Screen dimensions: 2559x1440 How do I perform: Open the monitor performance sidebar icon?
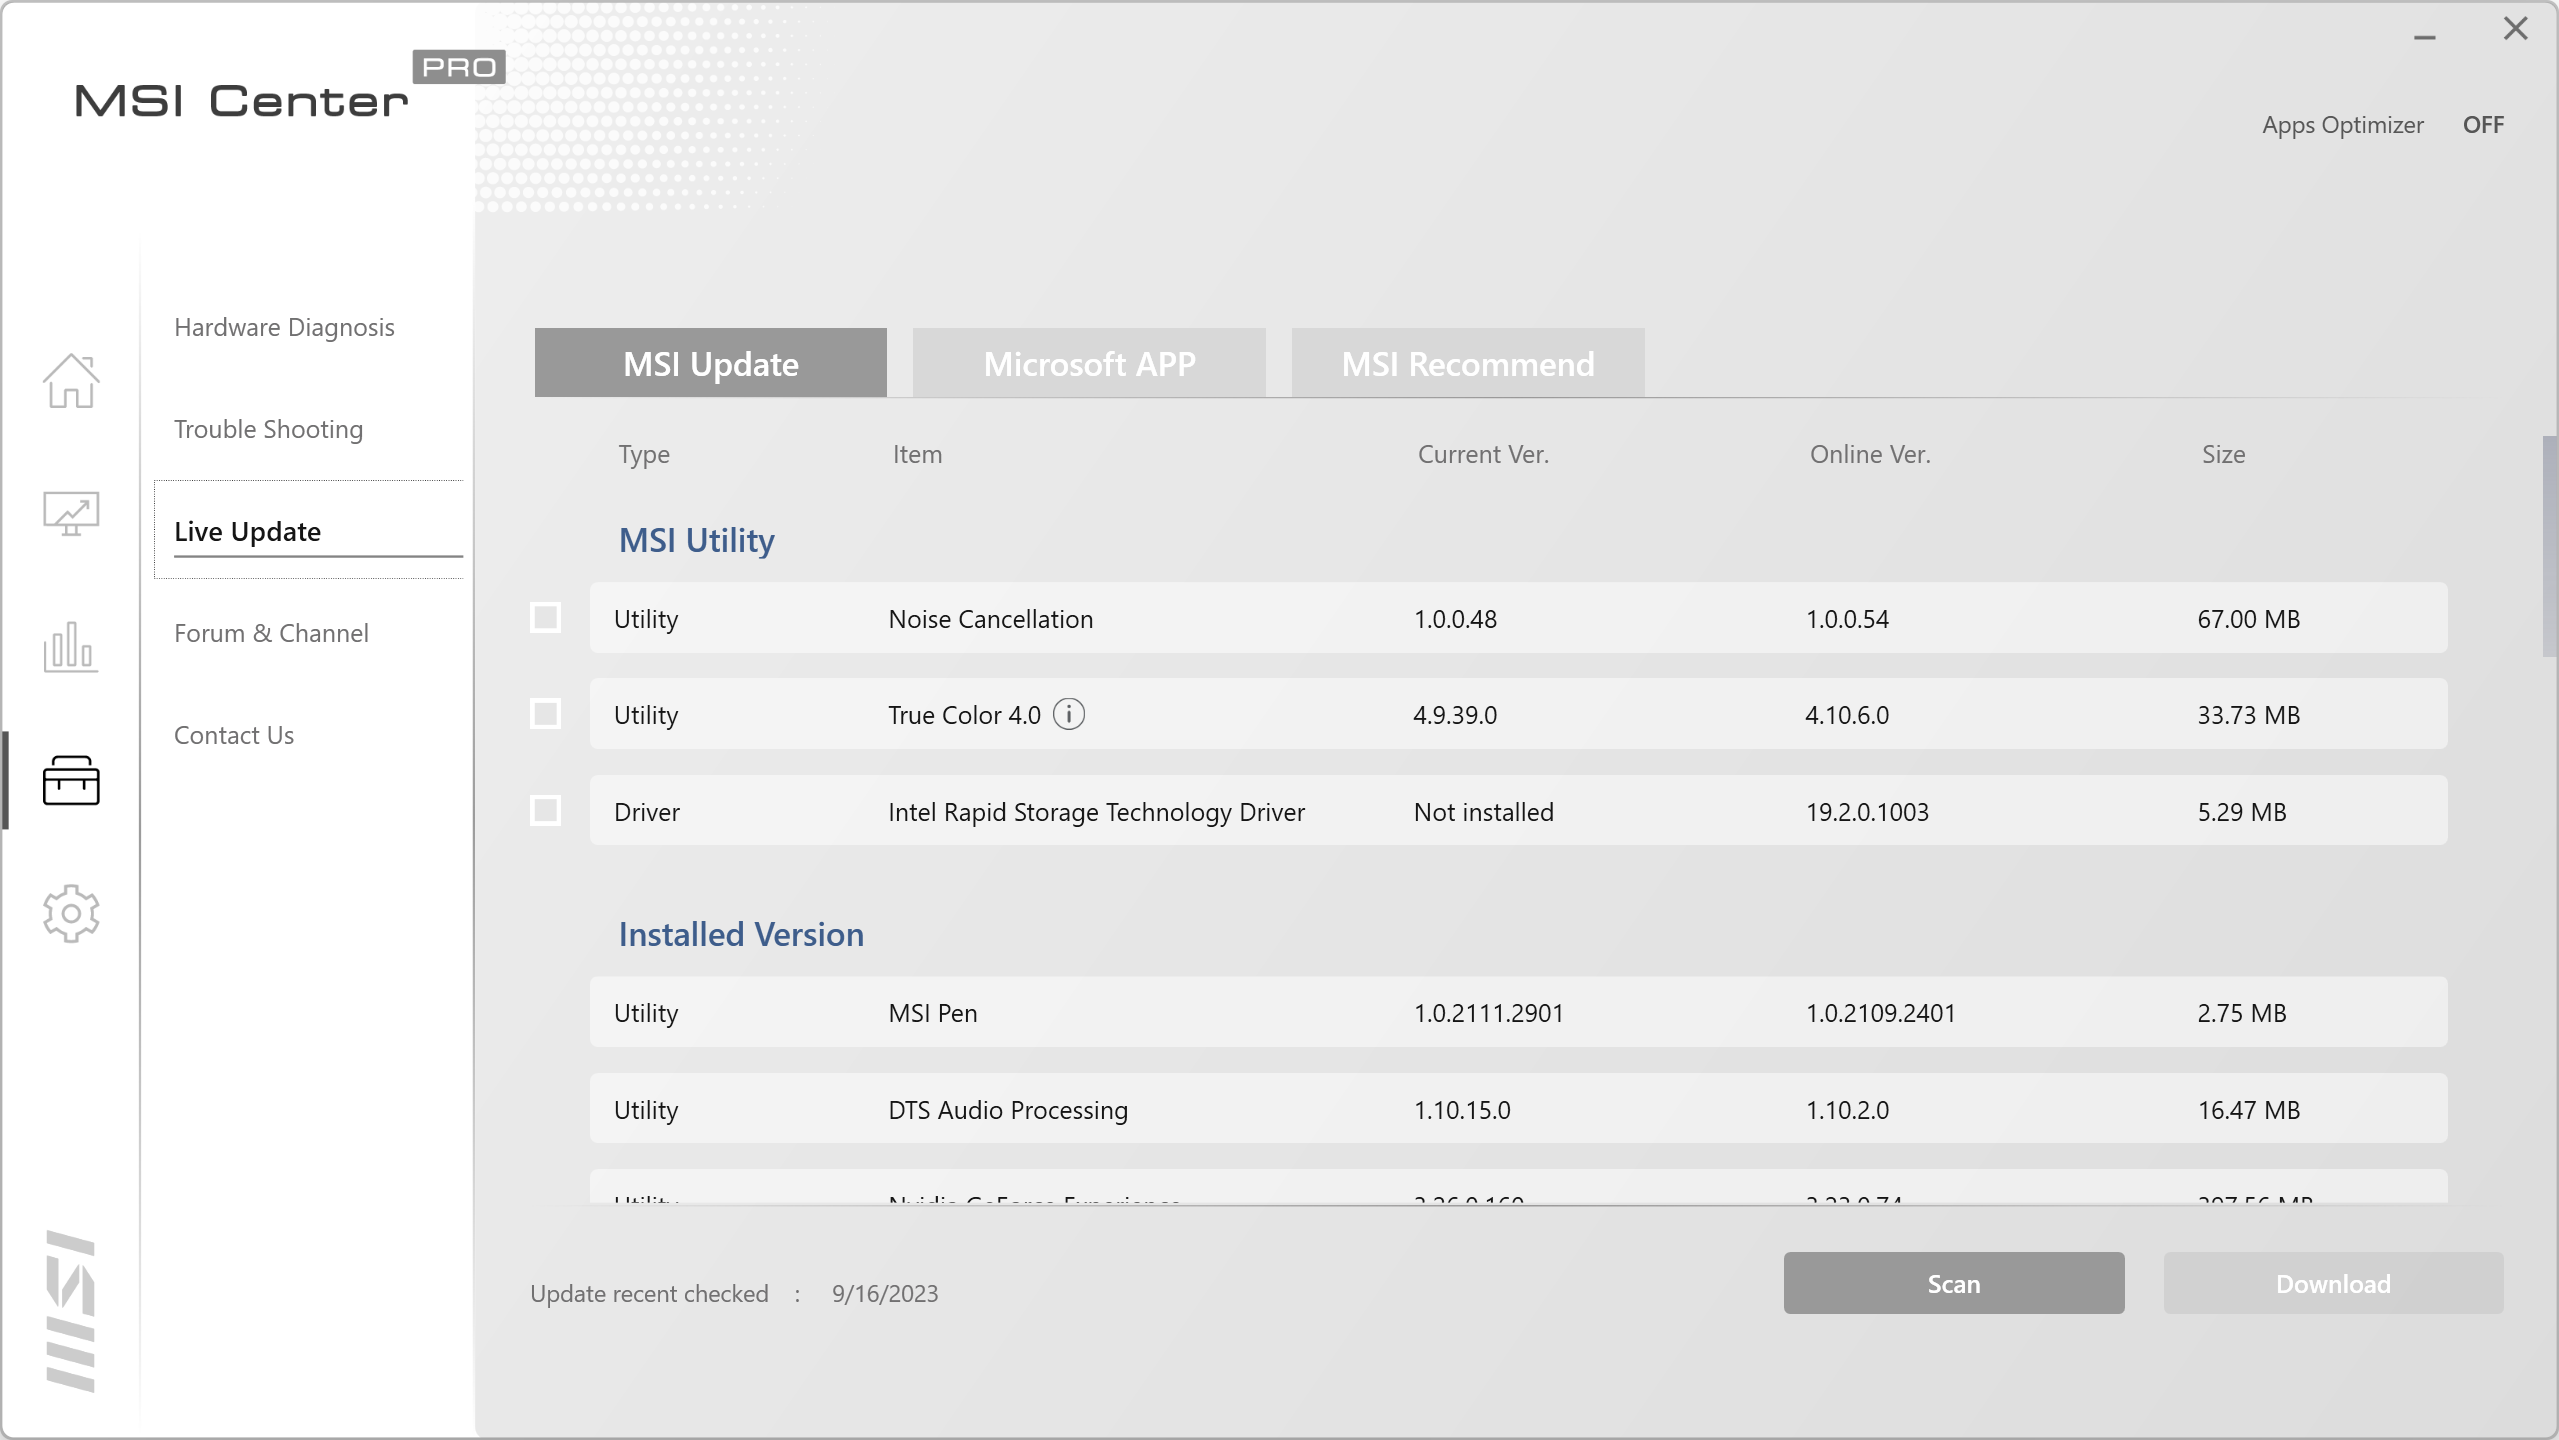click(71, 514)
